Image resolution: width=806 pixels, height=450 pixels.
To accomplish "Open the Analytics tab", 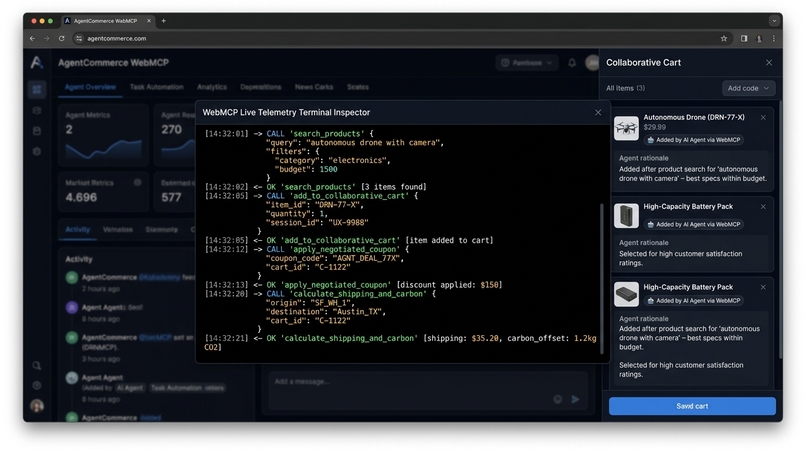I will (212, 87).
